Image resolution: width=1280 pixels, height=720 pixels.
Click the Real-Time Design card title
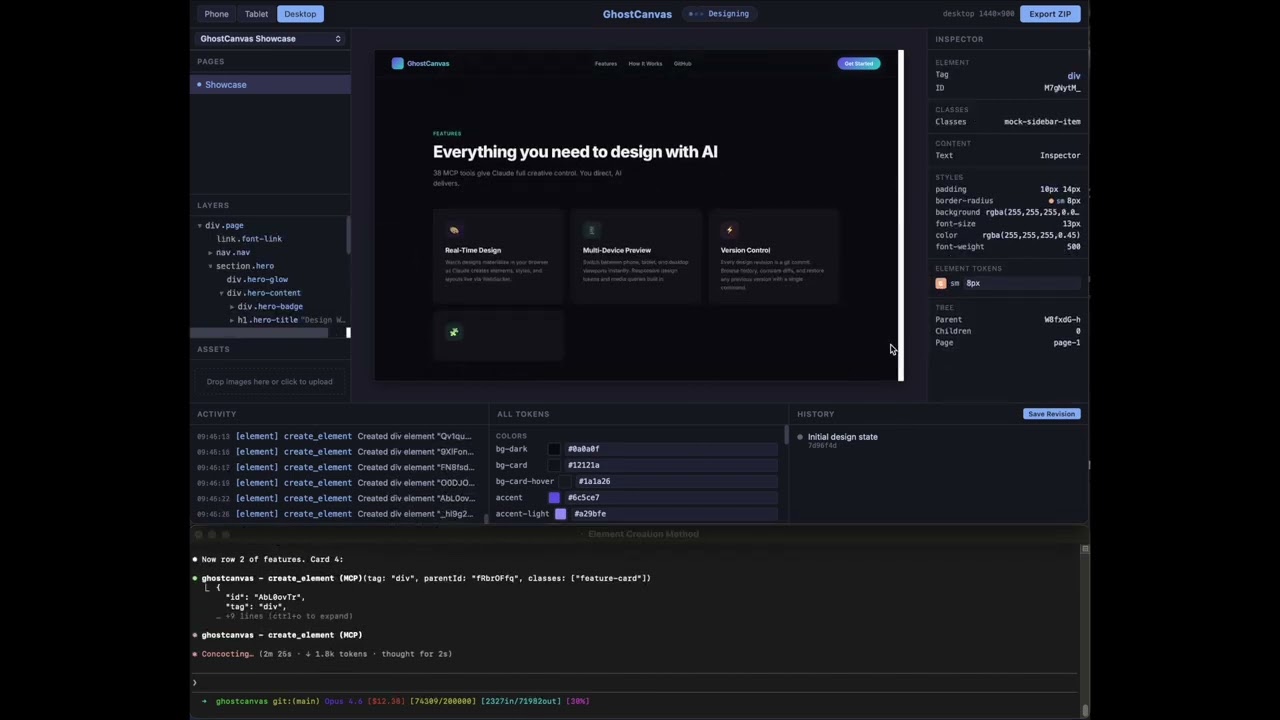(x=473, y=250)
